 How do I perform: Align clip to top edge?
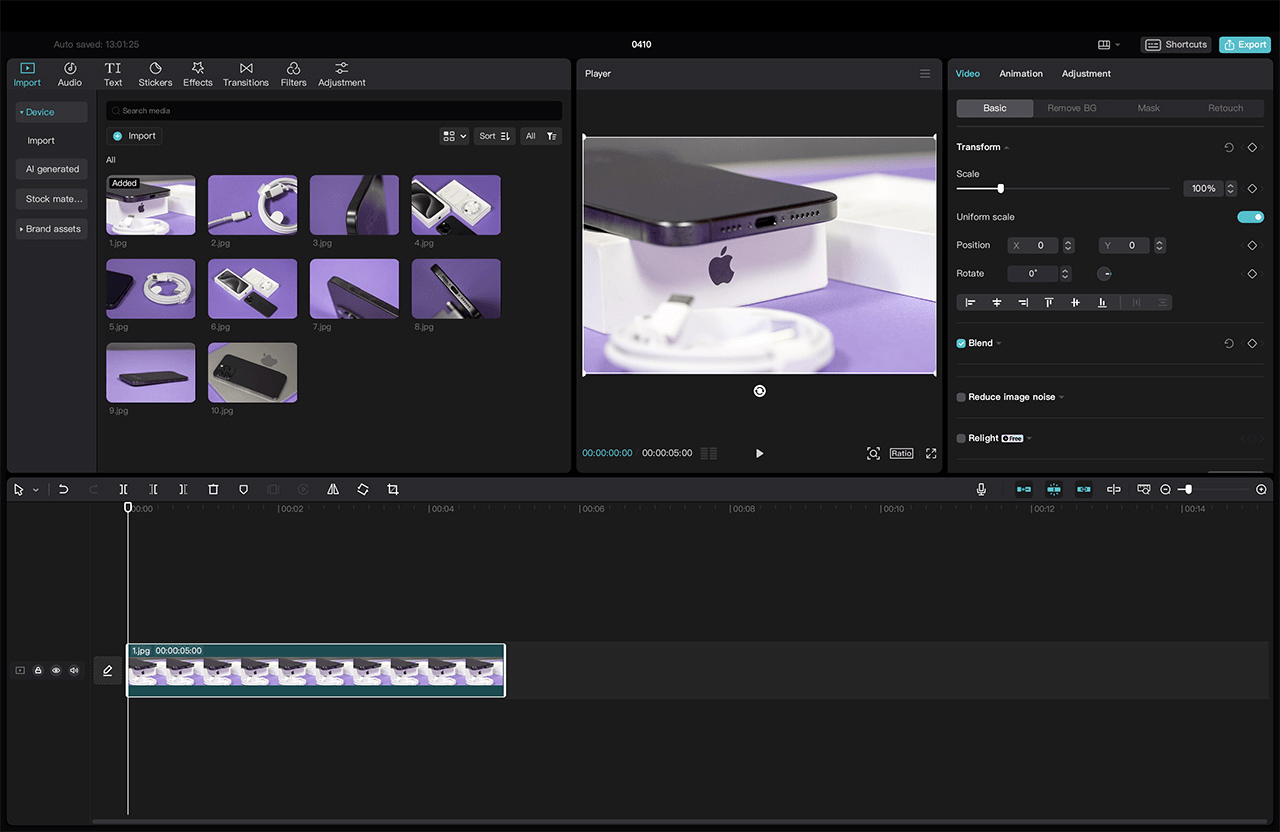click(x=1049, y=302)
